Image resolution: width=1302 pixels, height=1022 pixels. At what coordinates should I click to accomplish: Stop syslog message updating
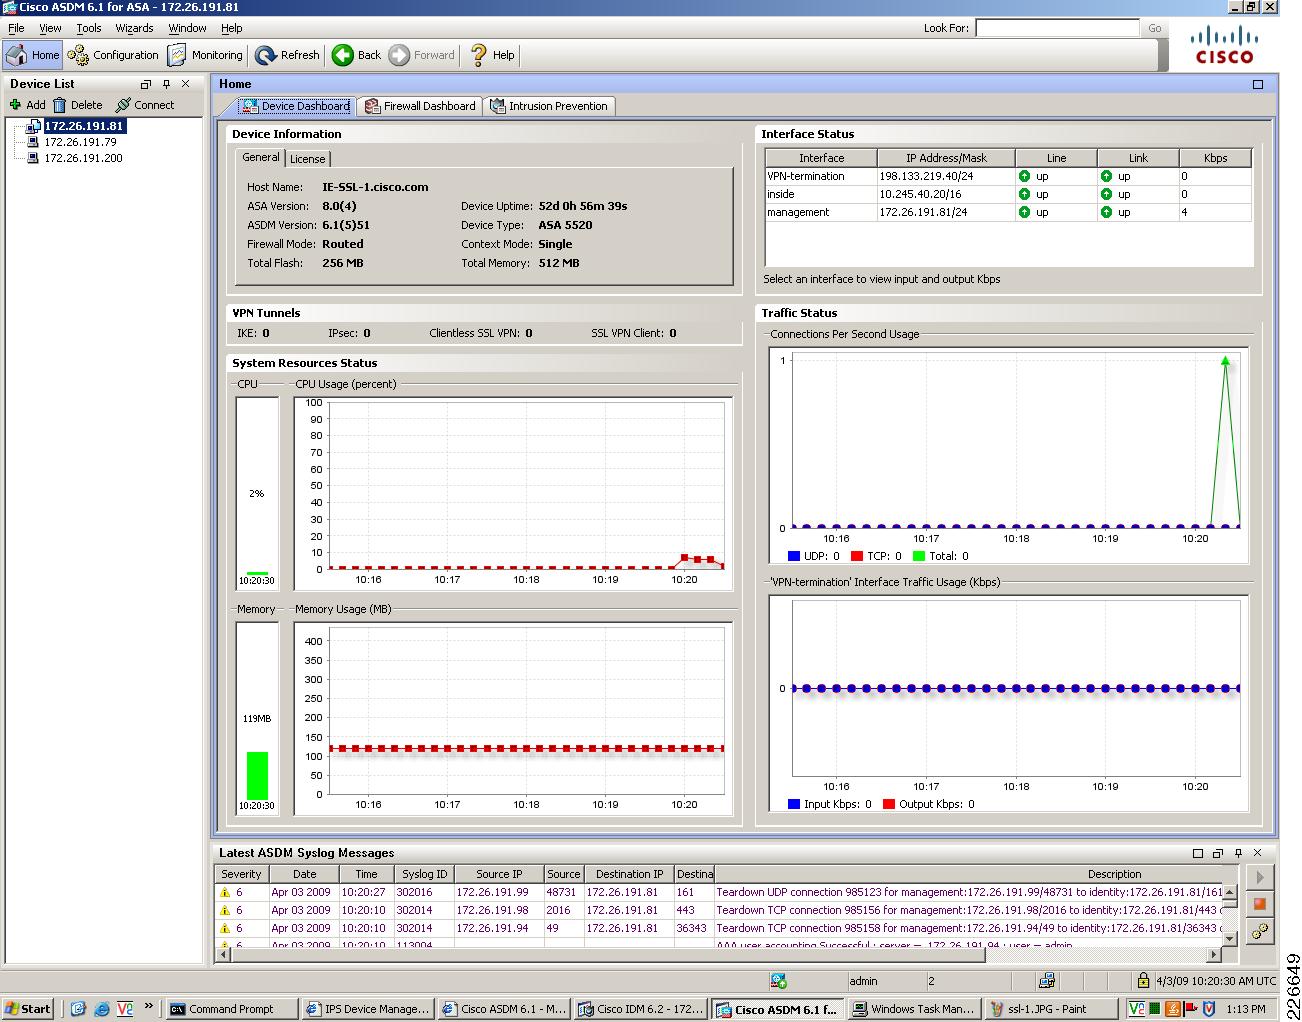1260,904
